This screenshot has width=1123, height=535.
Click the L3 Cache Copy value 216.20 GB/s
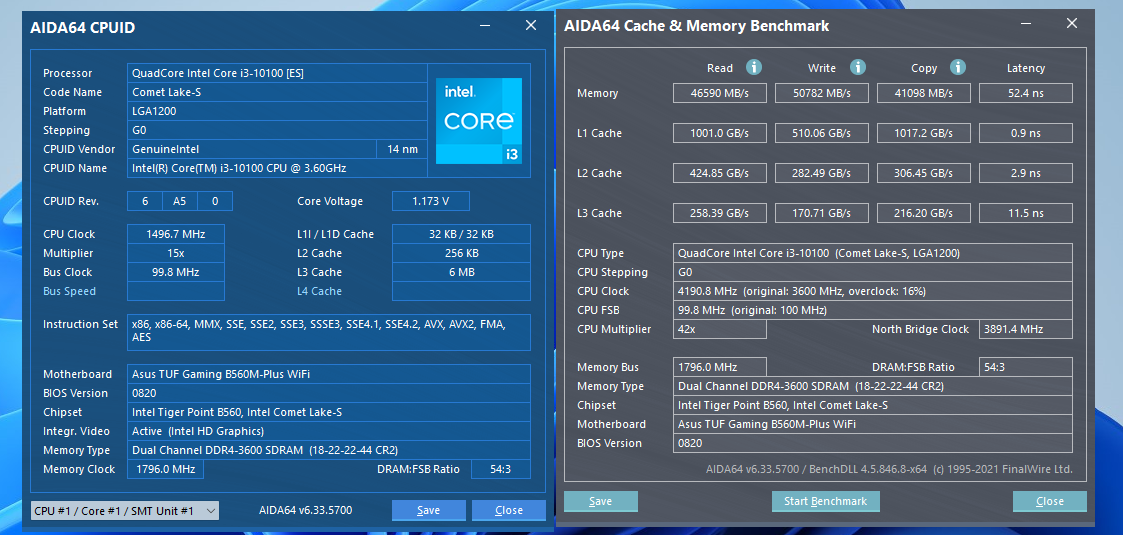point(924,213)
